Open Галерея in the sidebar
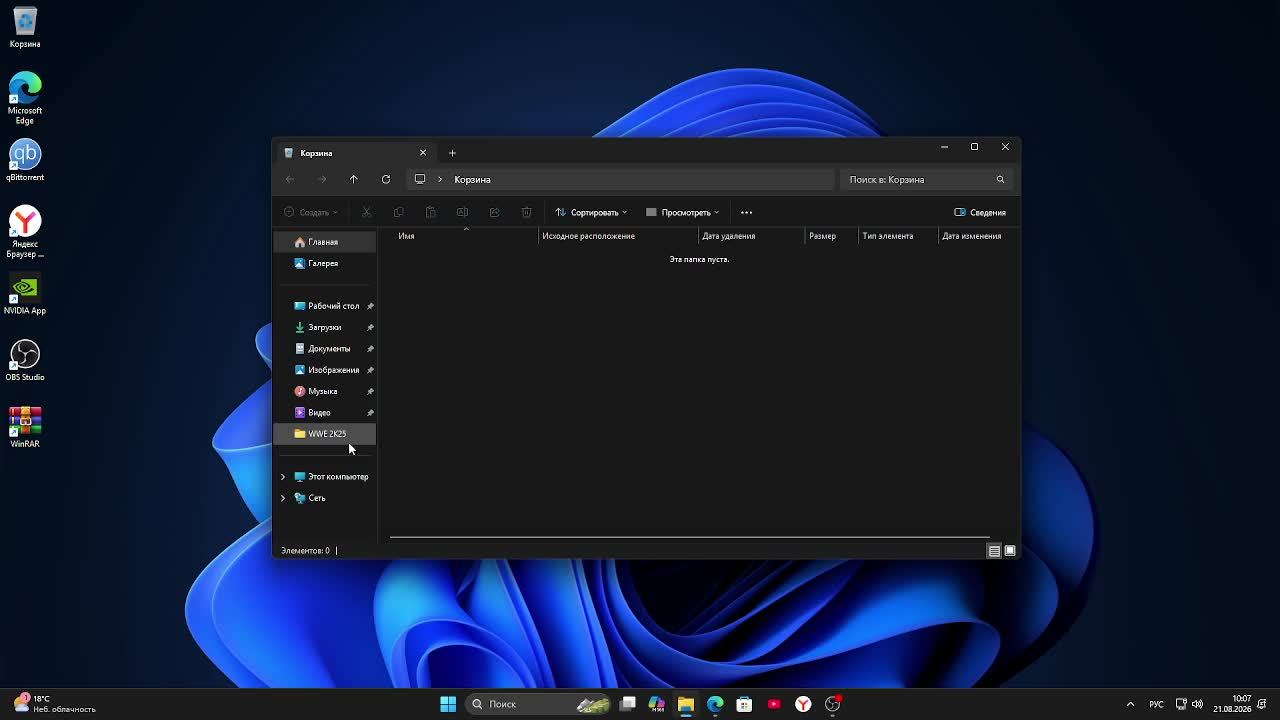 coord(325,264)
